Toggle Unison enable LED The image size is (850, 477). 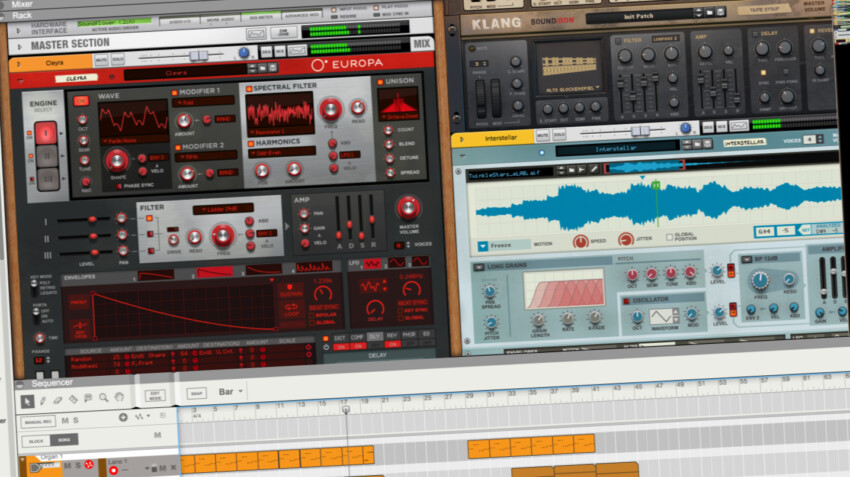click(x=380, y=82)
